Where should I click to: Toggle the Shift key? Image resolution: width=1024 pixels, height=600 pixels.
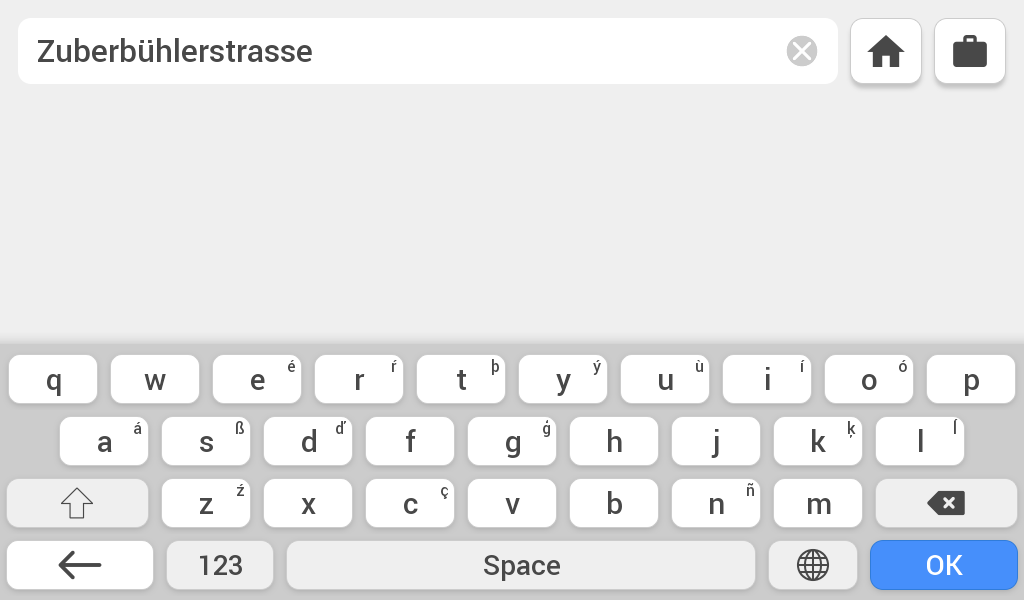point(77,504)
